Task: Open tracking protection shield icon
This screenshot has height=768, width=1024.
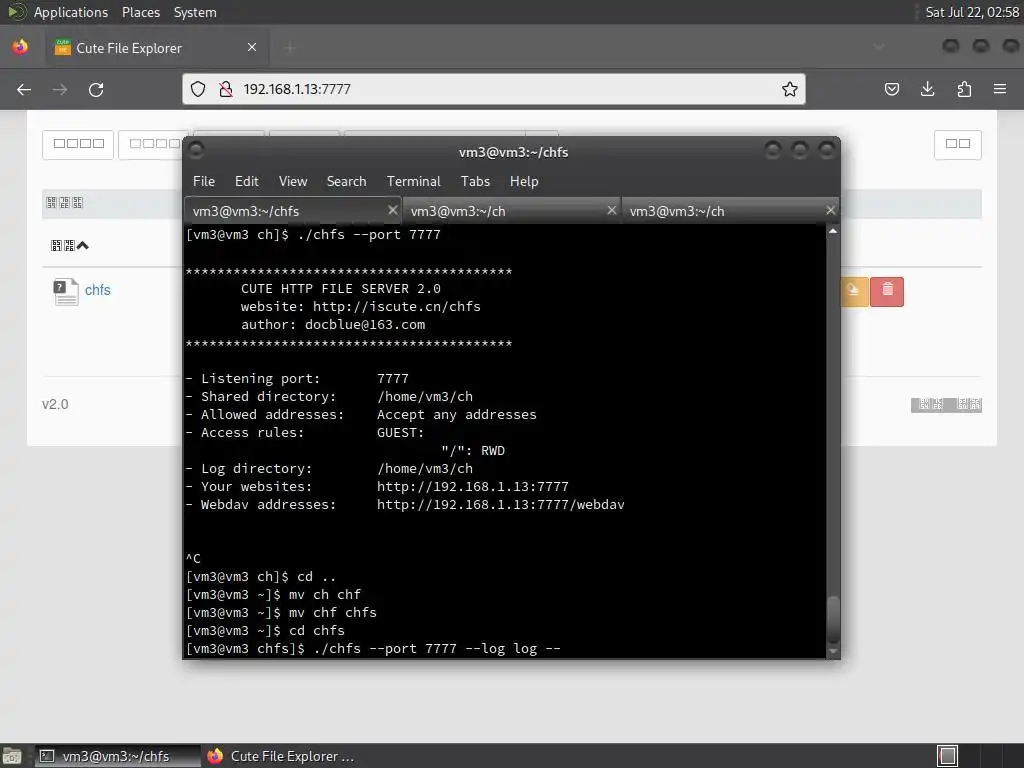Action: click(x=198, y=89)
